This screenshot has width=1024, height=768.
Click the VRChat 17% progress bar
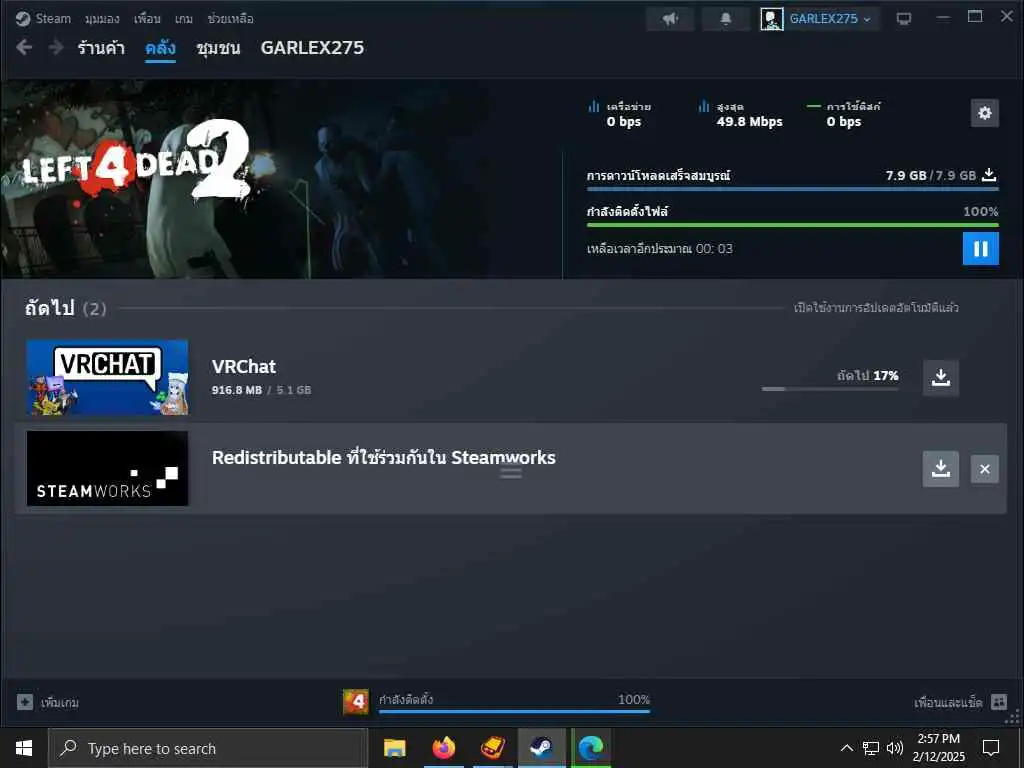pyautogui.click(x=829, y=389)
